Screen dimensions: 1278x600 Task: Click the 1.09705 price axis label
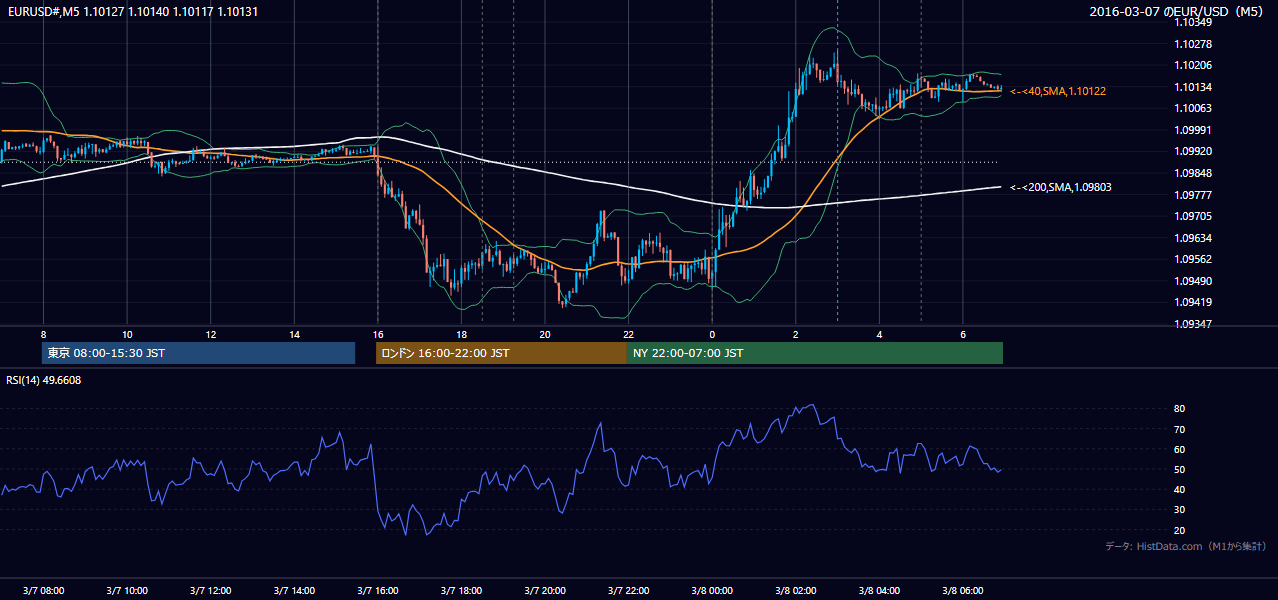click(1193, 216)
